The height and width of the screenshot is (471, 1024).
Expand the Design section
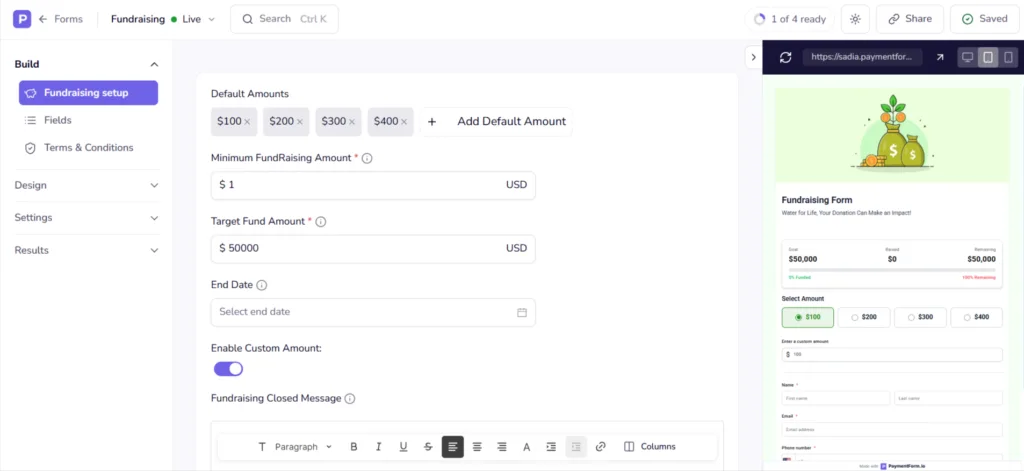coord(87,186)
